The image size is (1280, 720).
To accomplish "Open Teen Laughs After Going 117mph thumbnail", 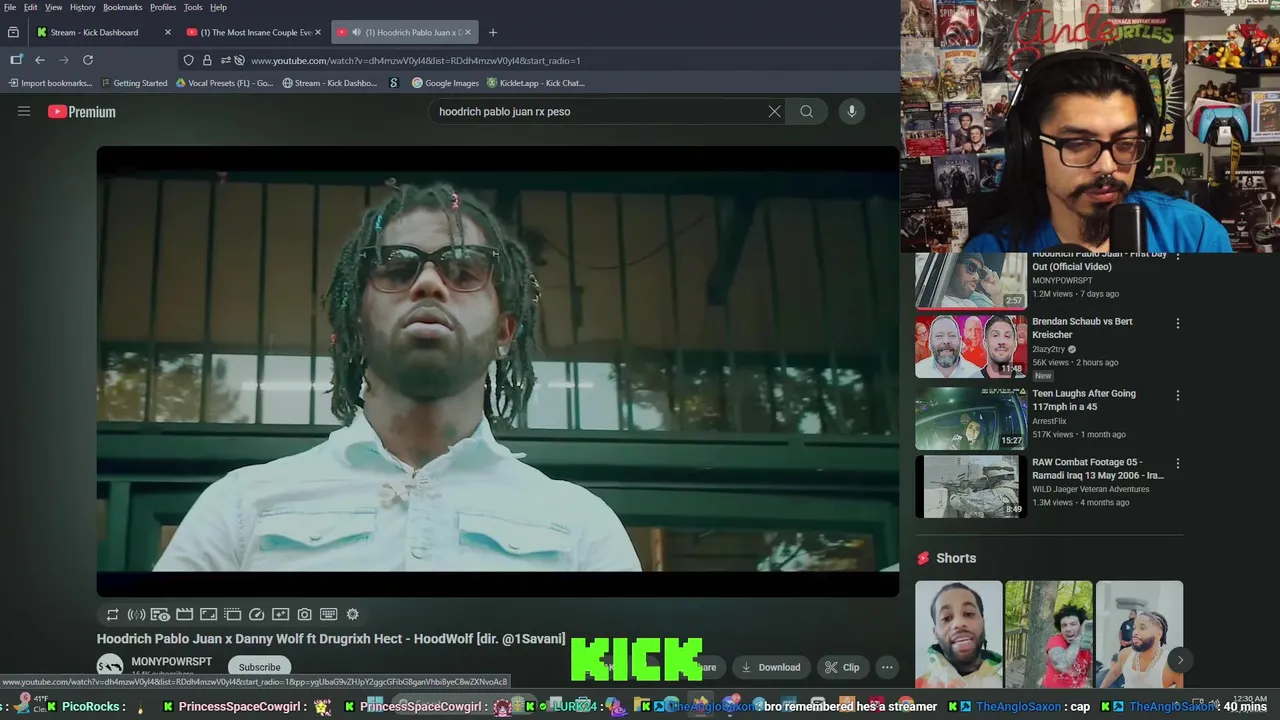I will pos(971,418).
